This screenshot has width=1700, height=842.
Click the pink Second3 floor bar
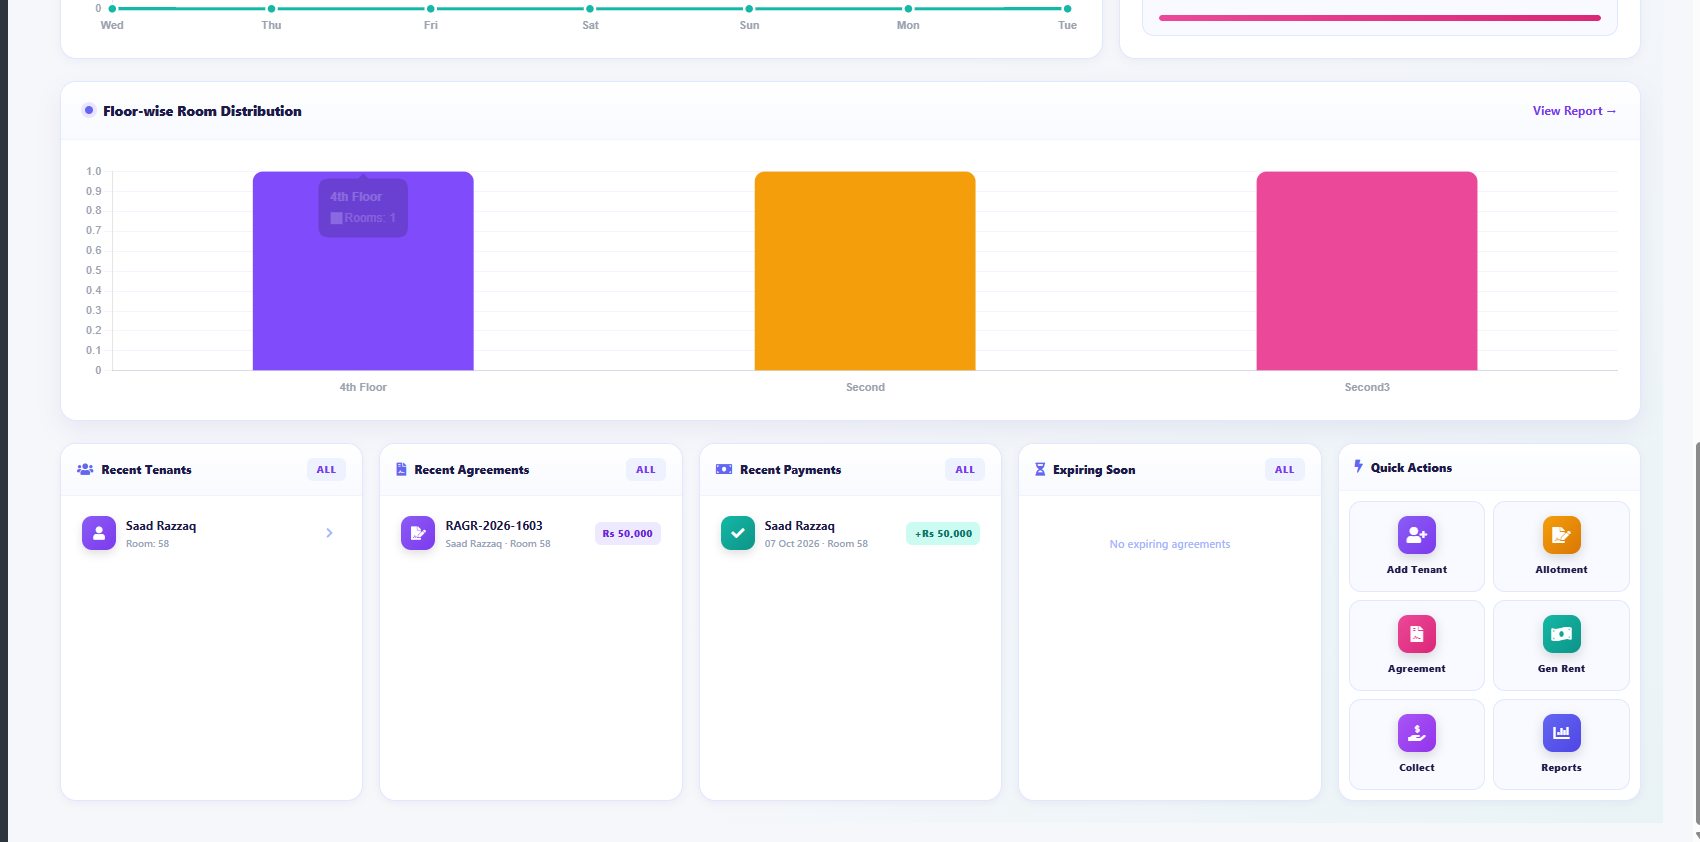point(1367,271)
